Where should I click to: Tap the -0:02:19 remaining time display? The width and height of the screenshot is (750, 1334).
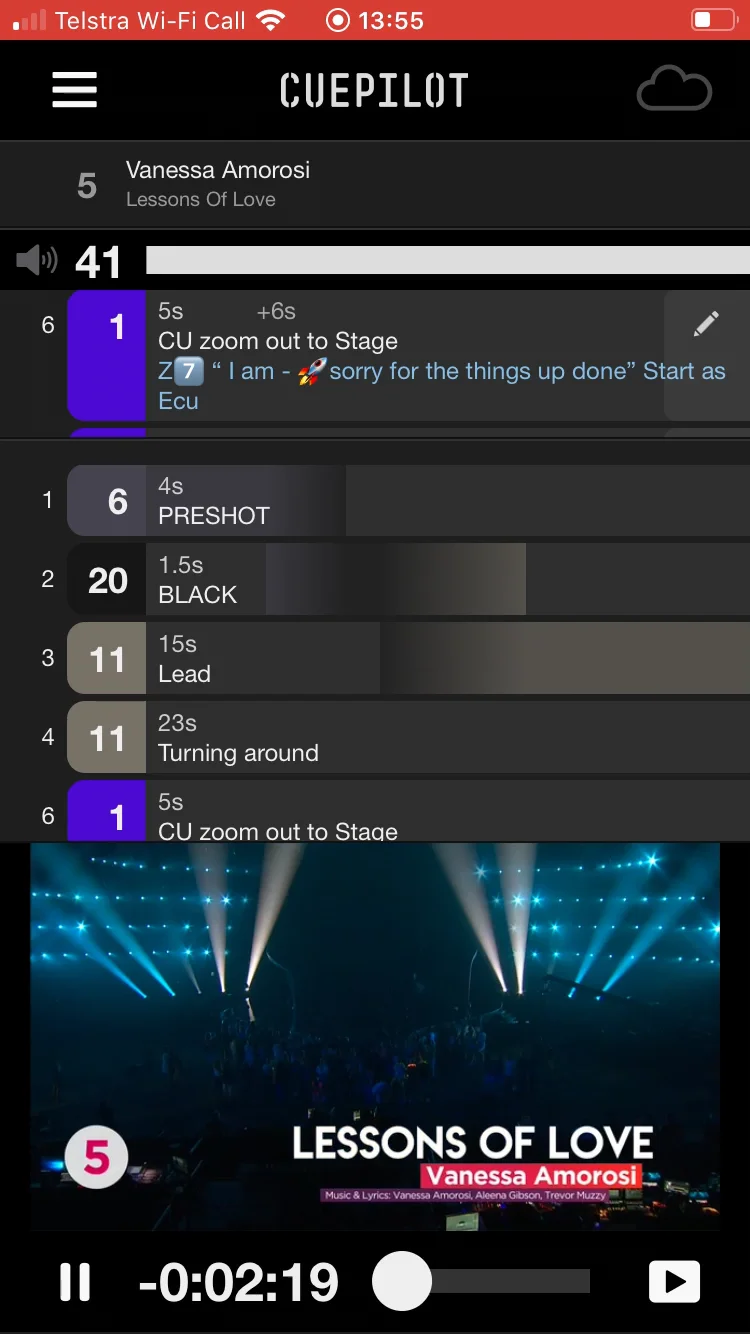tap(239, 1282)
